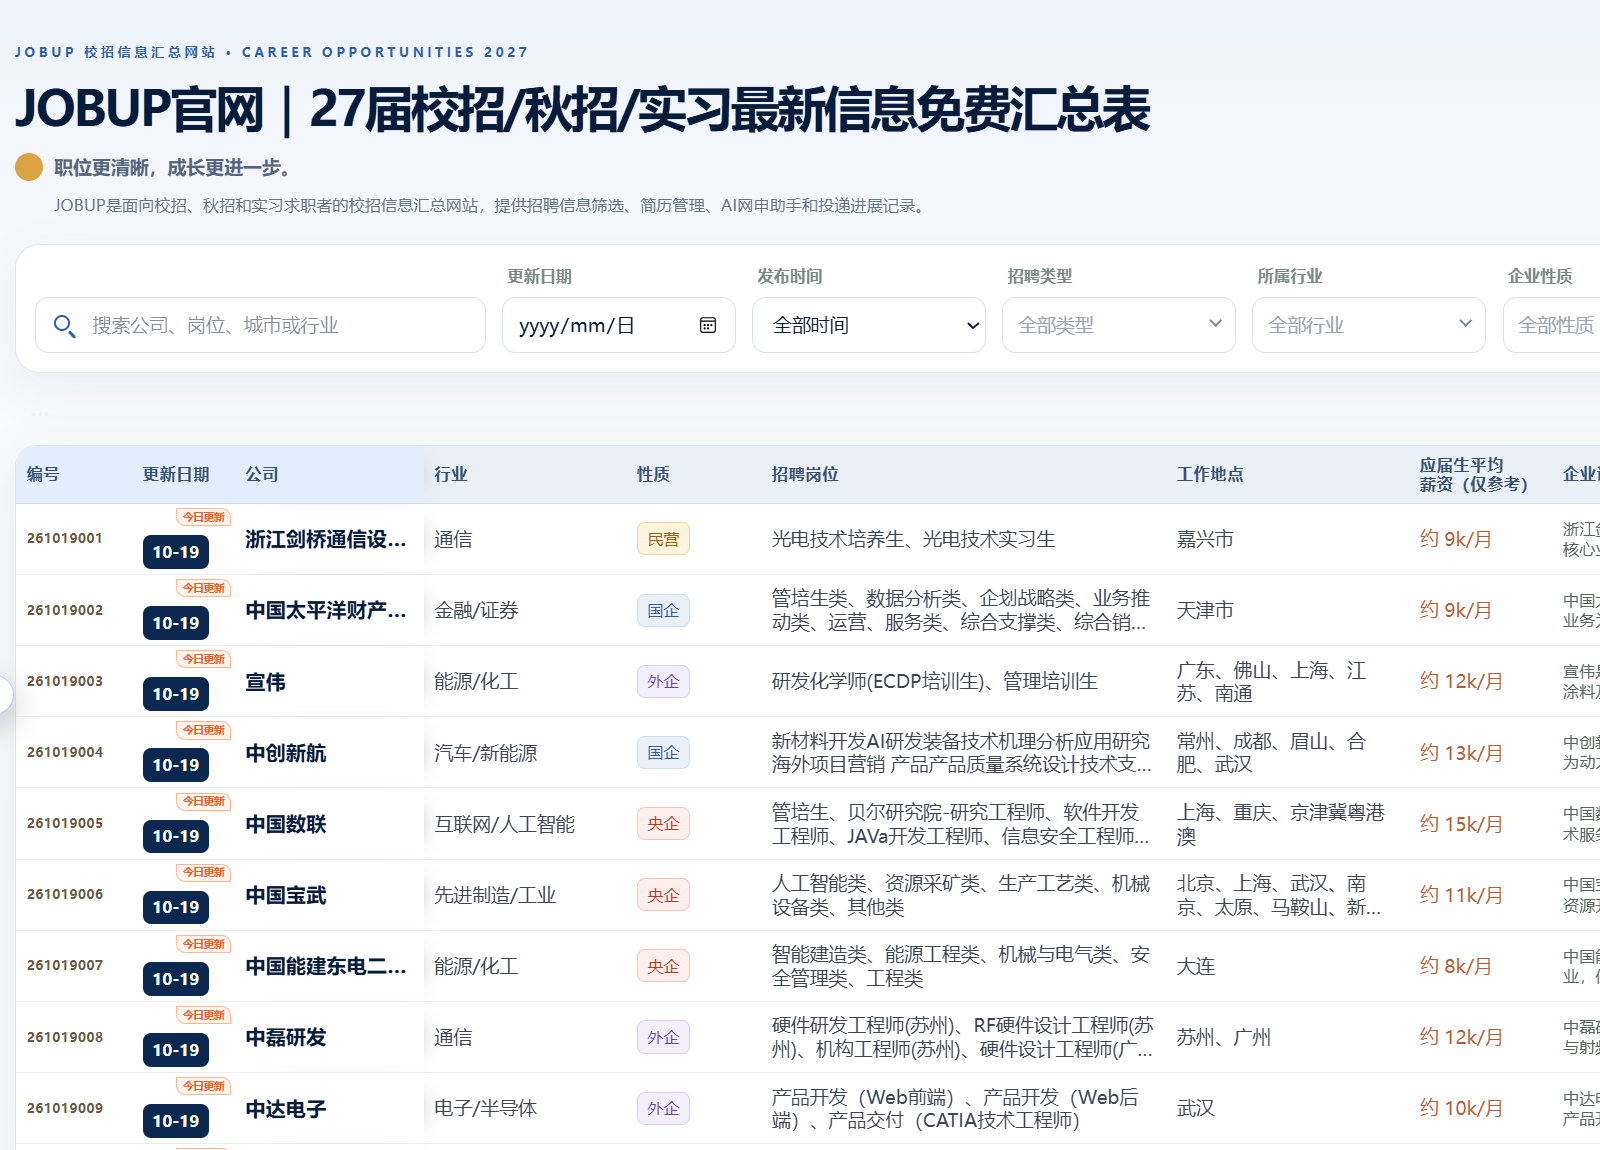The height and width of the screenshot is (1150, 1600).
Task: Open company 宣伟
Action: pos(266,682)
